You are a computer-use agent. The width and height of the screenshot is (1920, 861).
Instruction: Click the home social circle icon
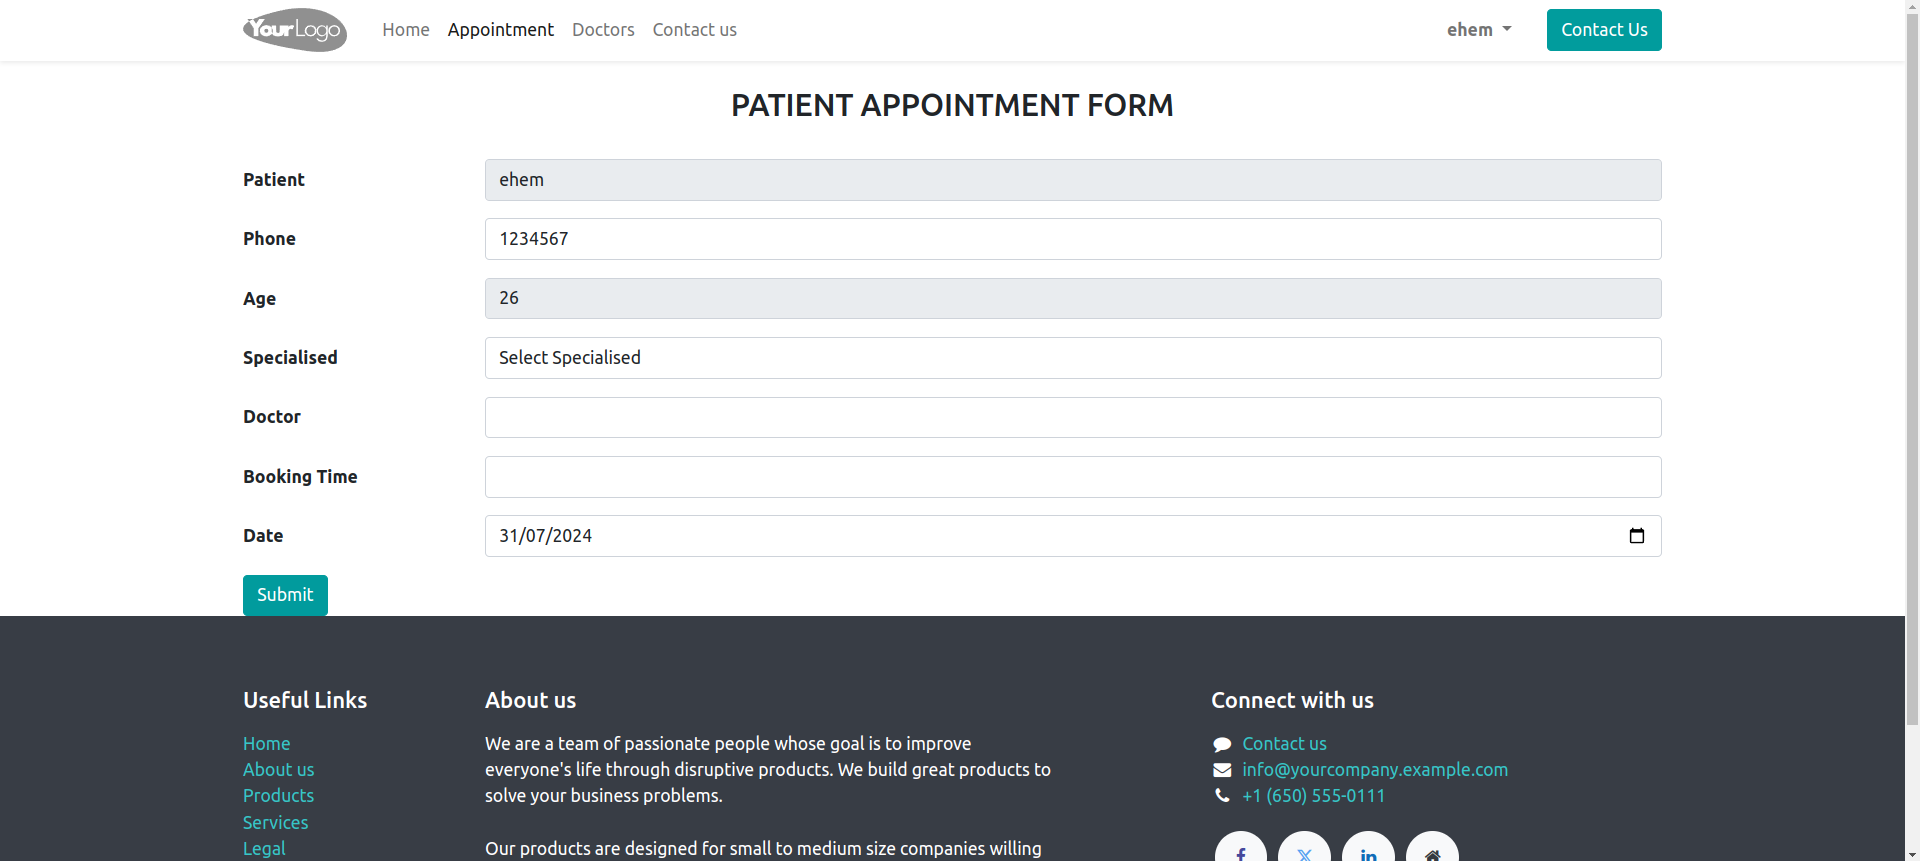(1432, 850)
